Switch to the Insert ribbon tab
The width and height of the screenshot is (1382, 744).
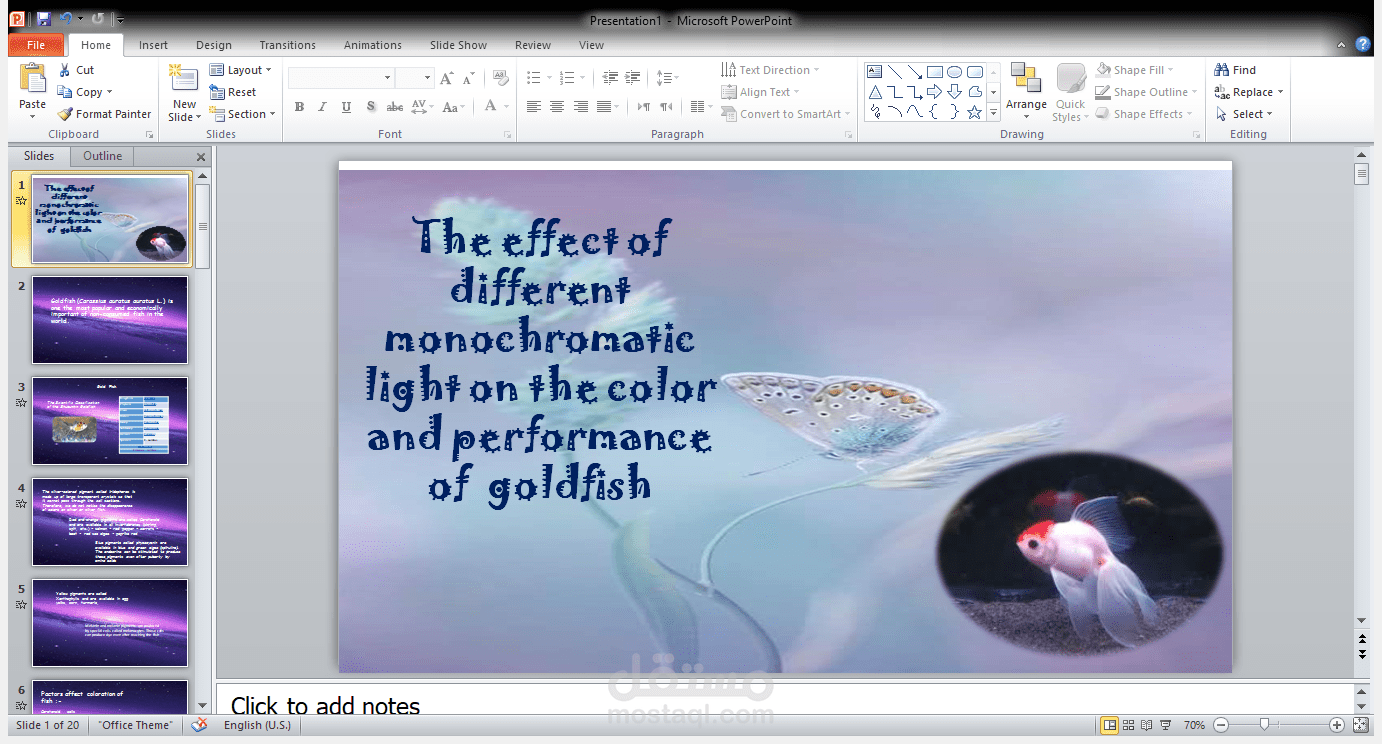click(x=153, y=44)
